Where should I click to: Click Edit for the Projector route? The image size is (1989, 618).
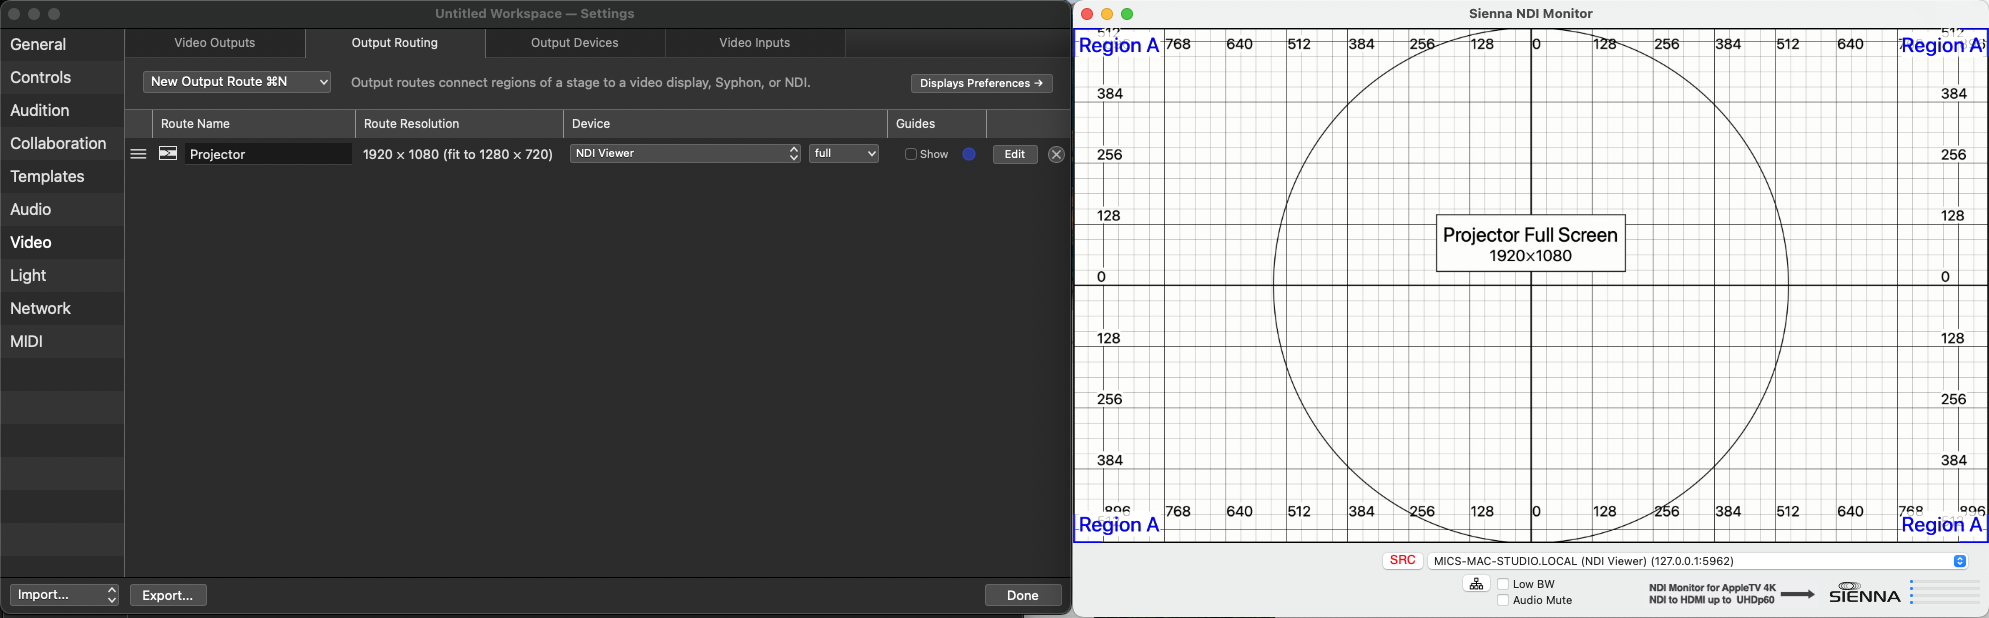point(1015,154)
